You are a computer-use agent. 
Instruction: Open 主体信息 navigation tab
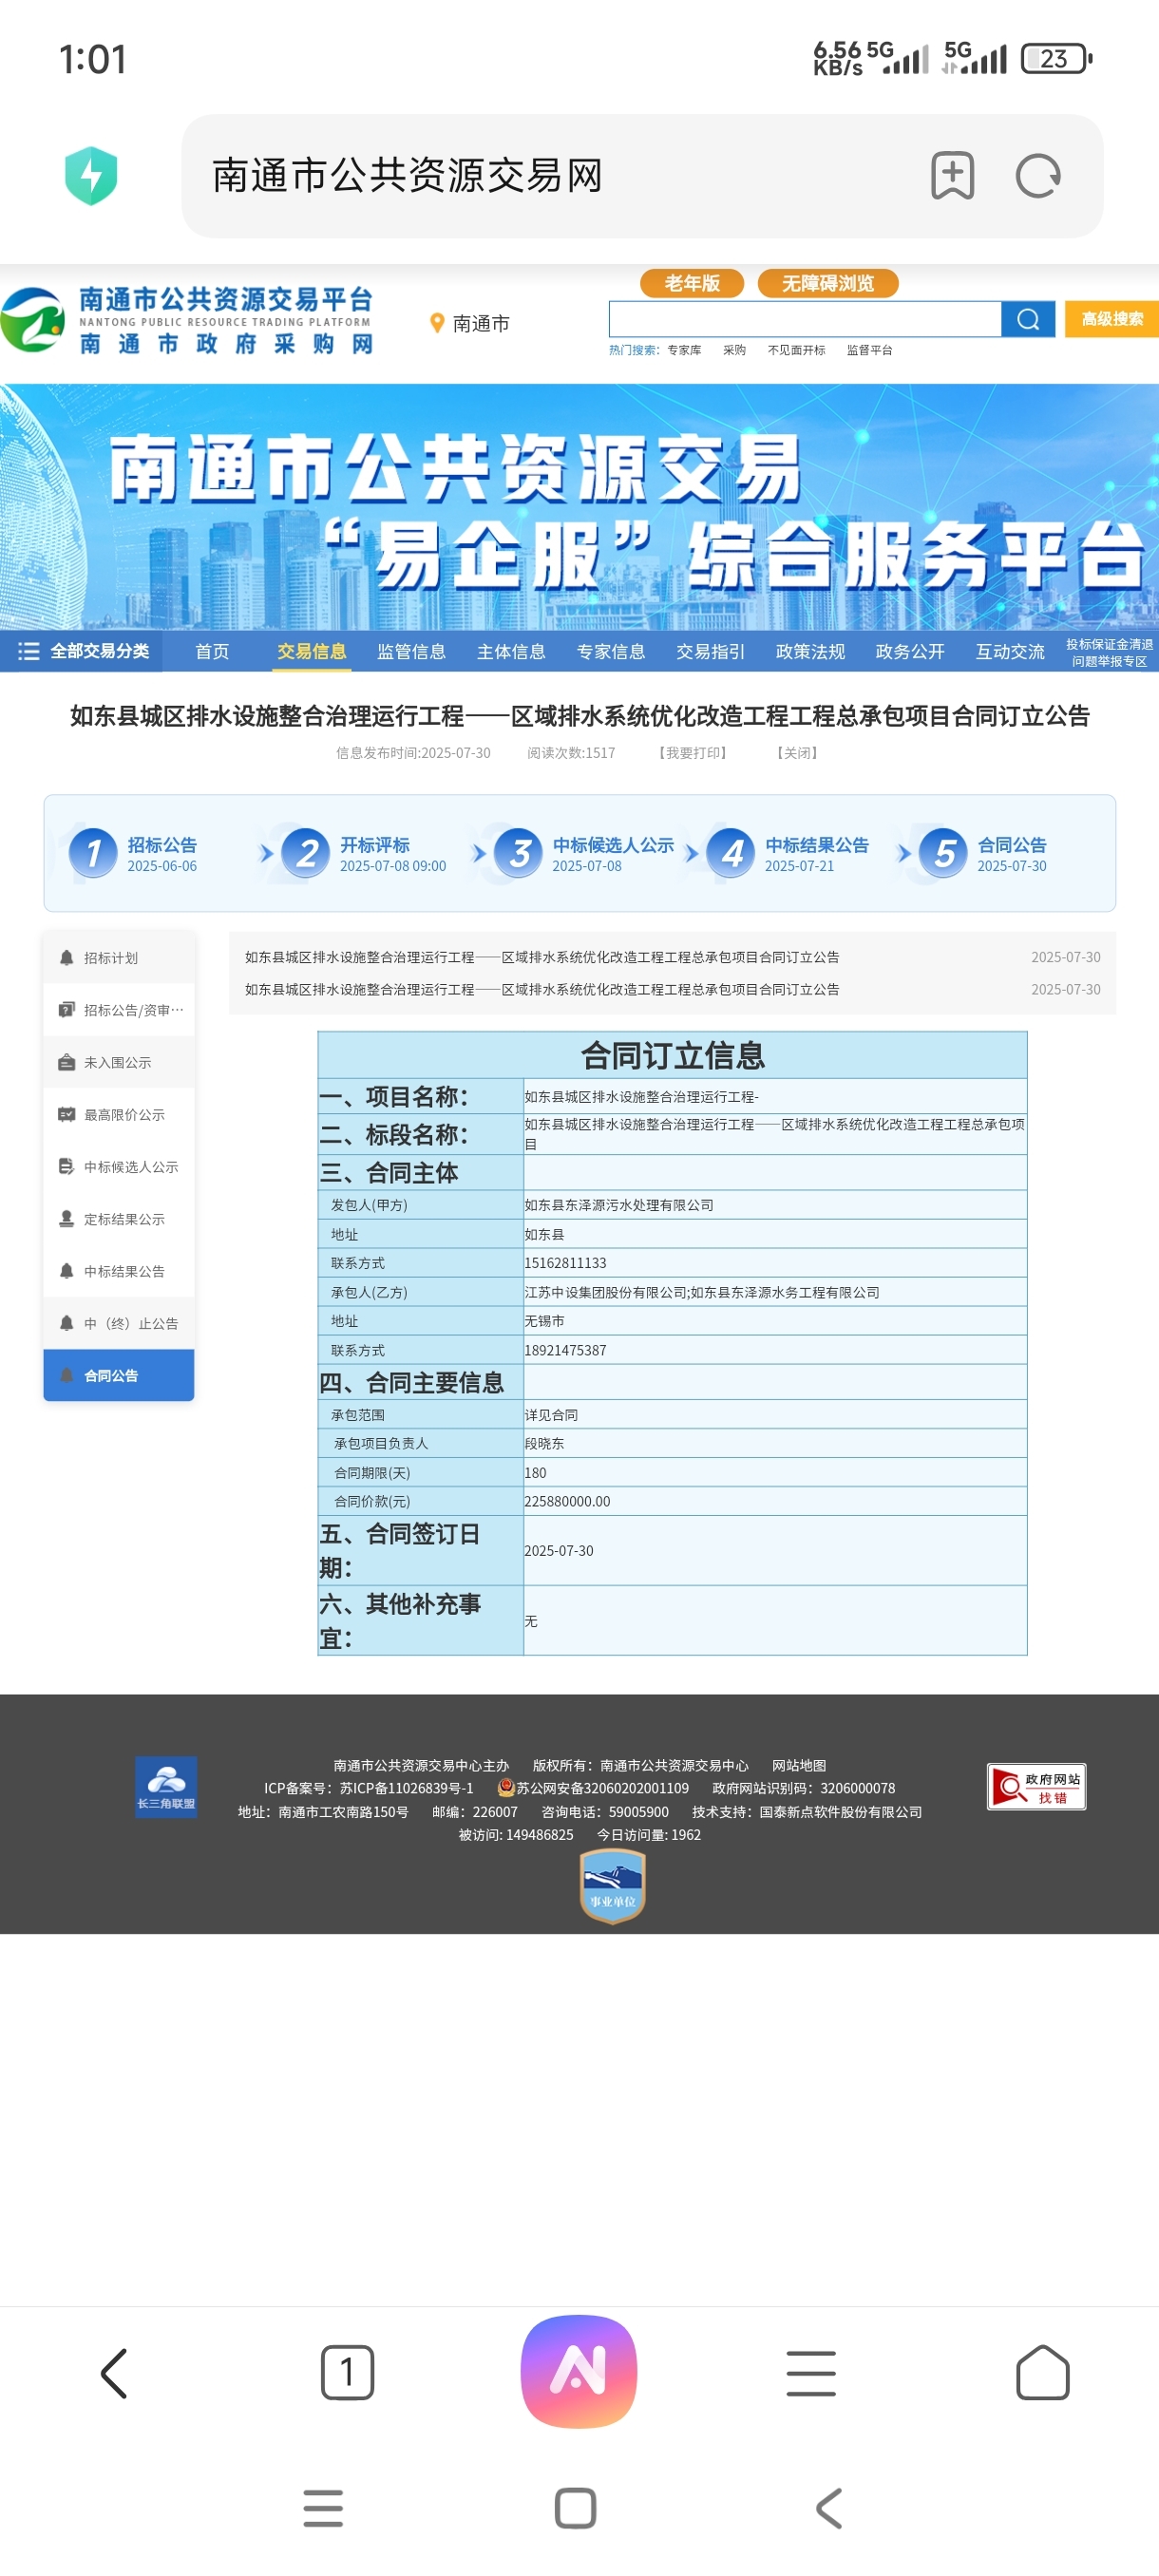click(511, 651)
